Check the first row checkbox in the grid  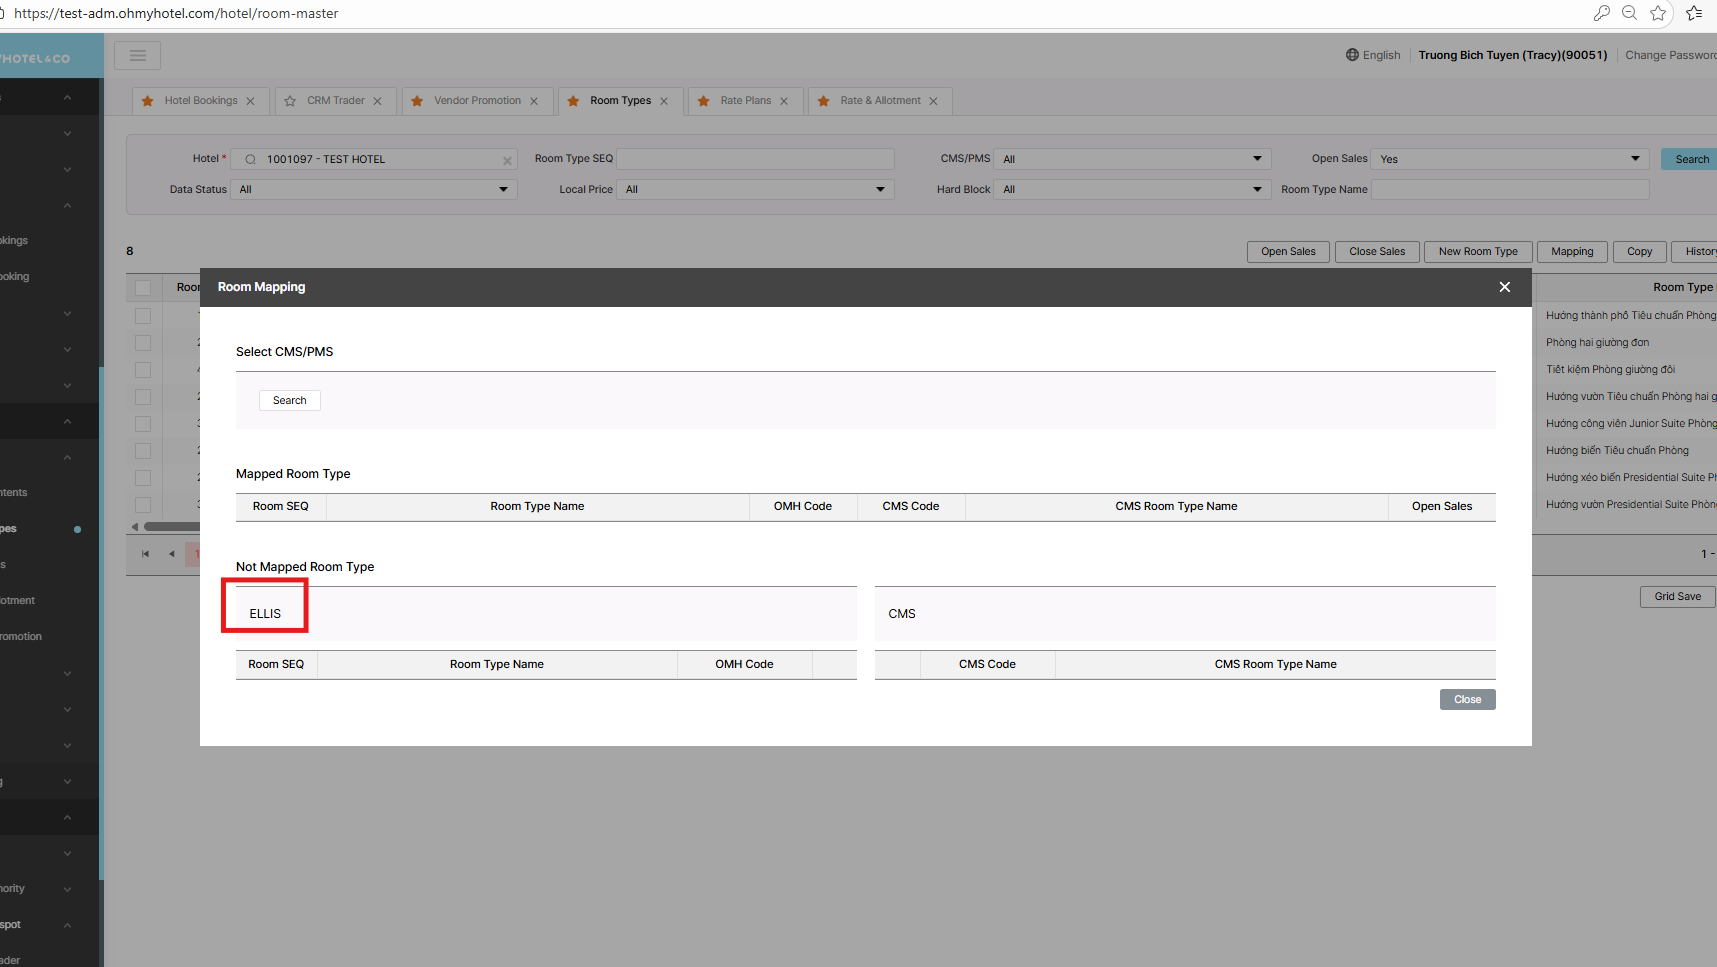143,316
